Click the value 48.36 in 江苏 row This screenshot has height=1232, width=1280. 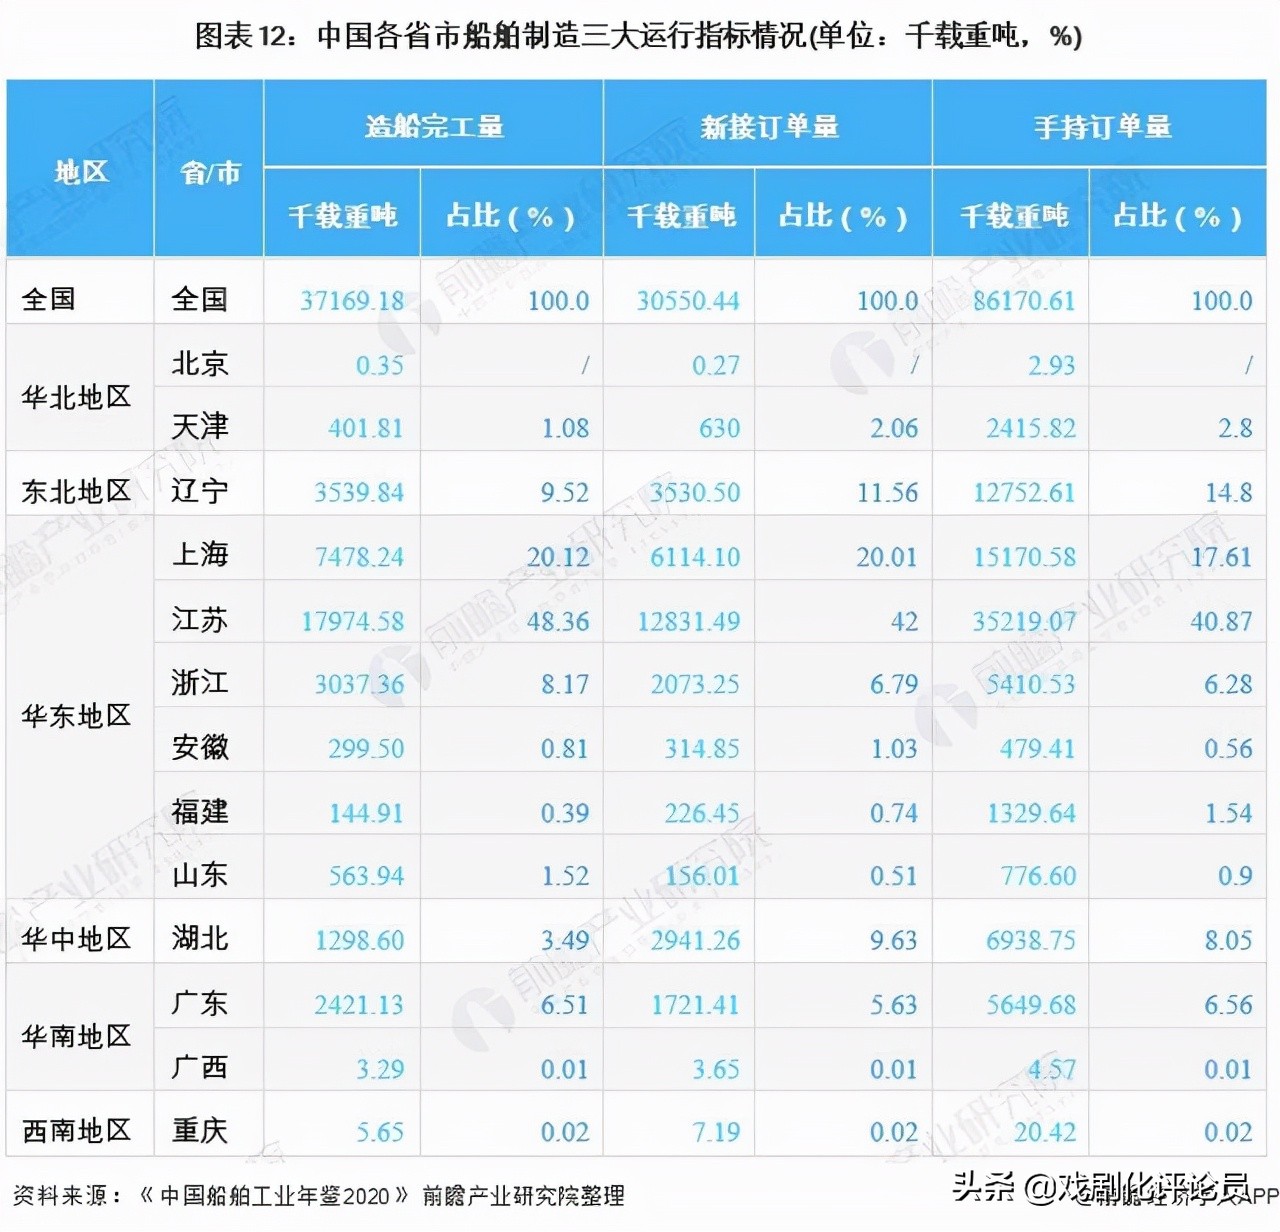561,620
